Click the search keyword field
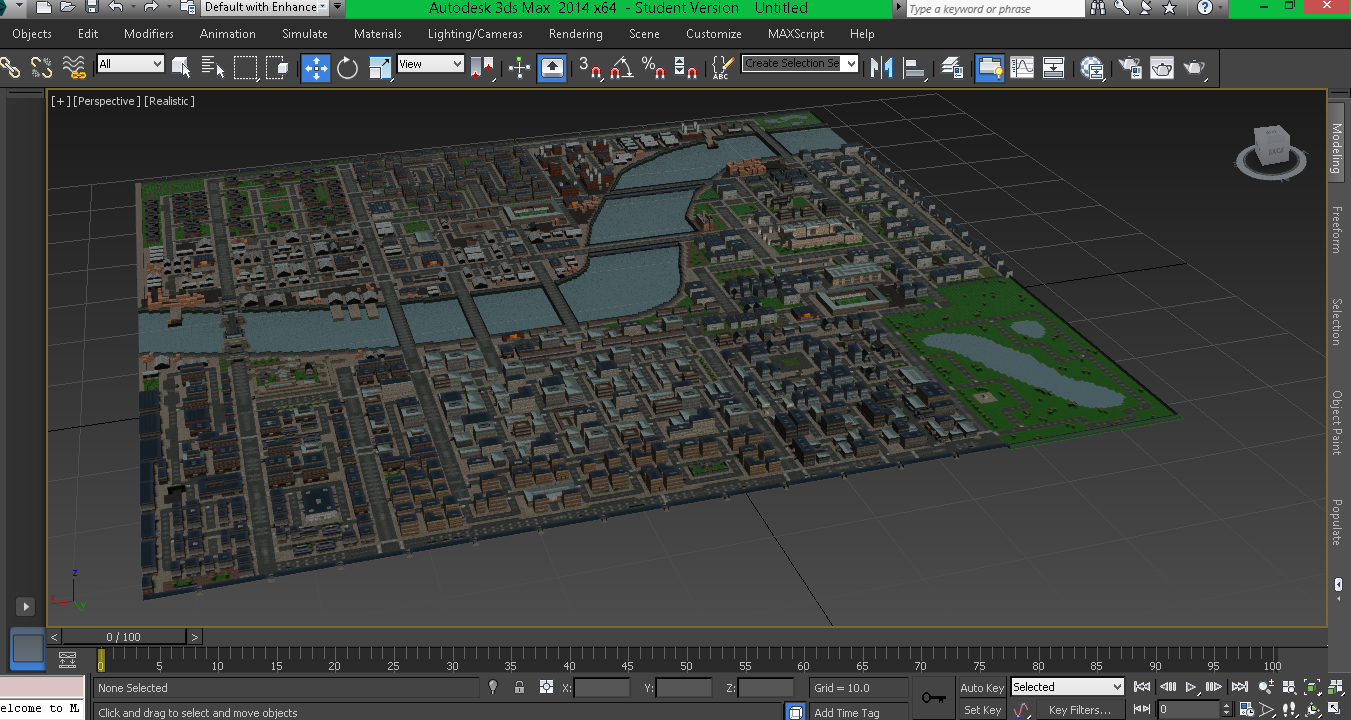 [x=994, y=8]
